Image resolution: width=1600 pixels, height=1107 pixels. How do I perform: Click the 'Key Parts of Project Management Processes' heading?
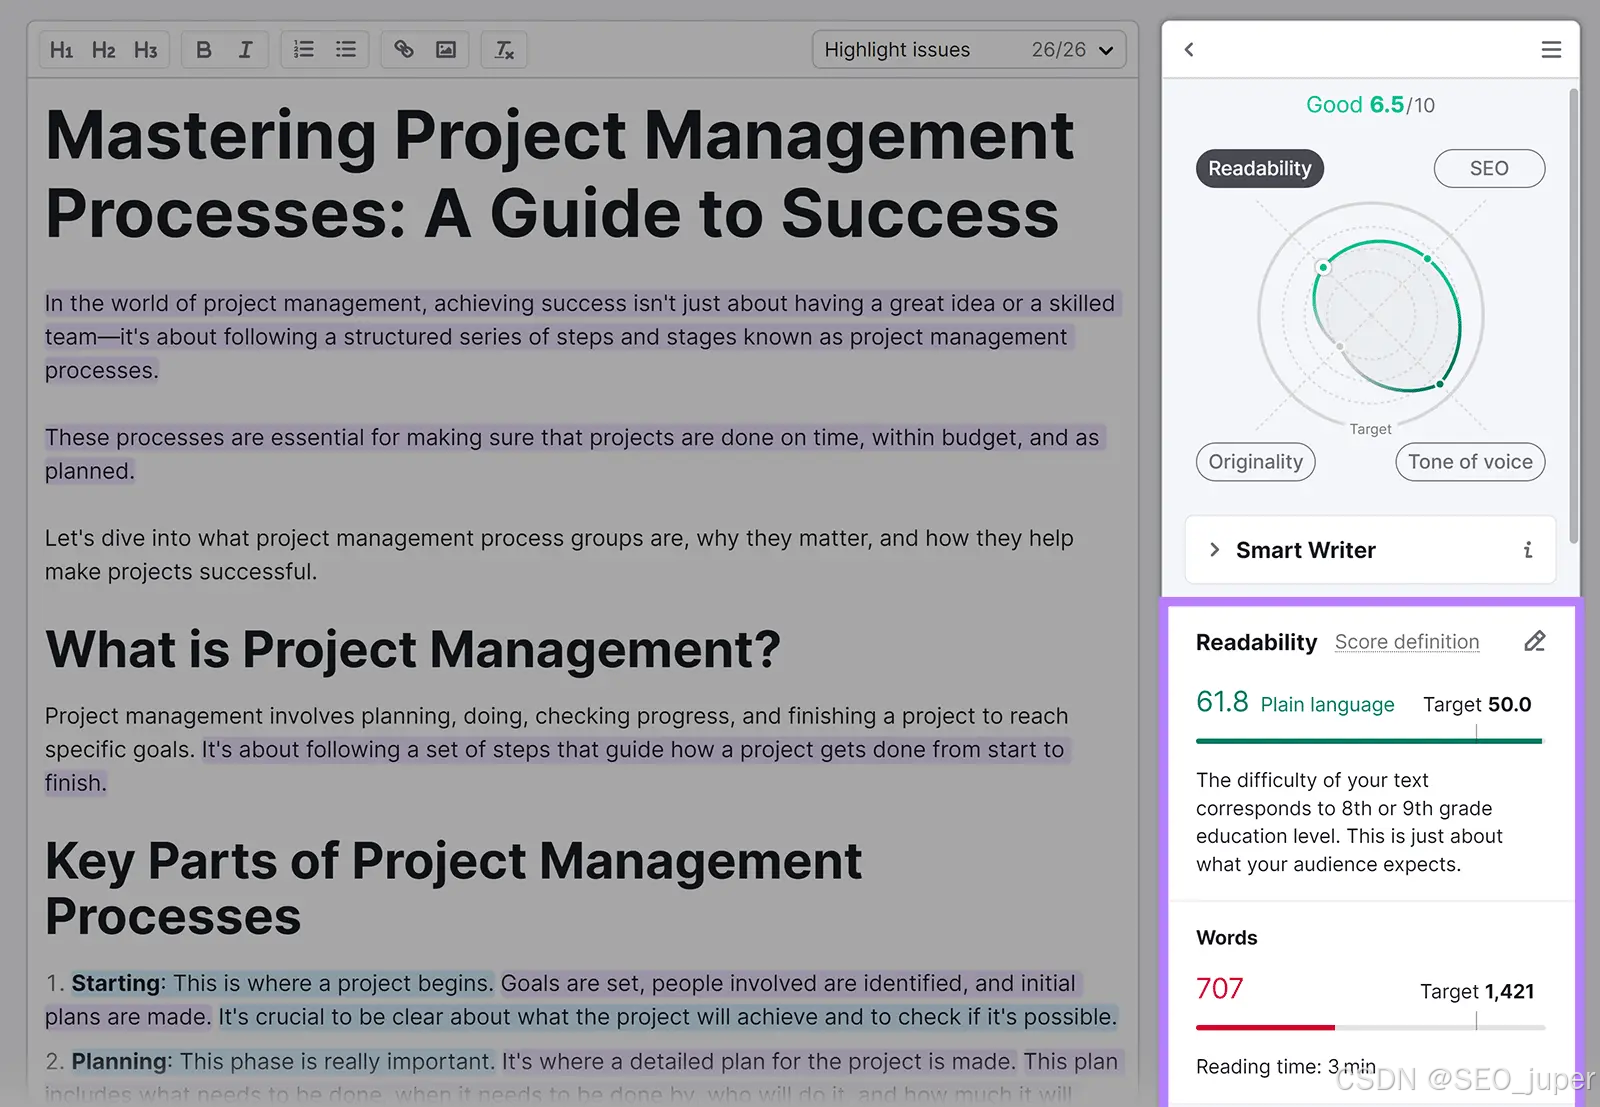click(x=453, y=888)
